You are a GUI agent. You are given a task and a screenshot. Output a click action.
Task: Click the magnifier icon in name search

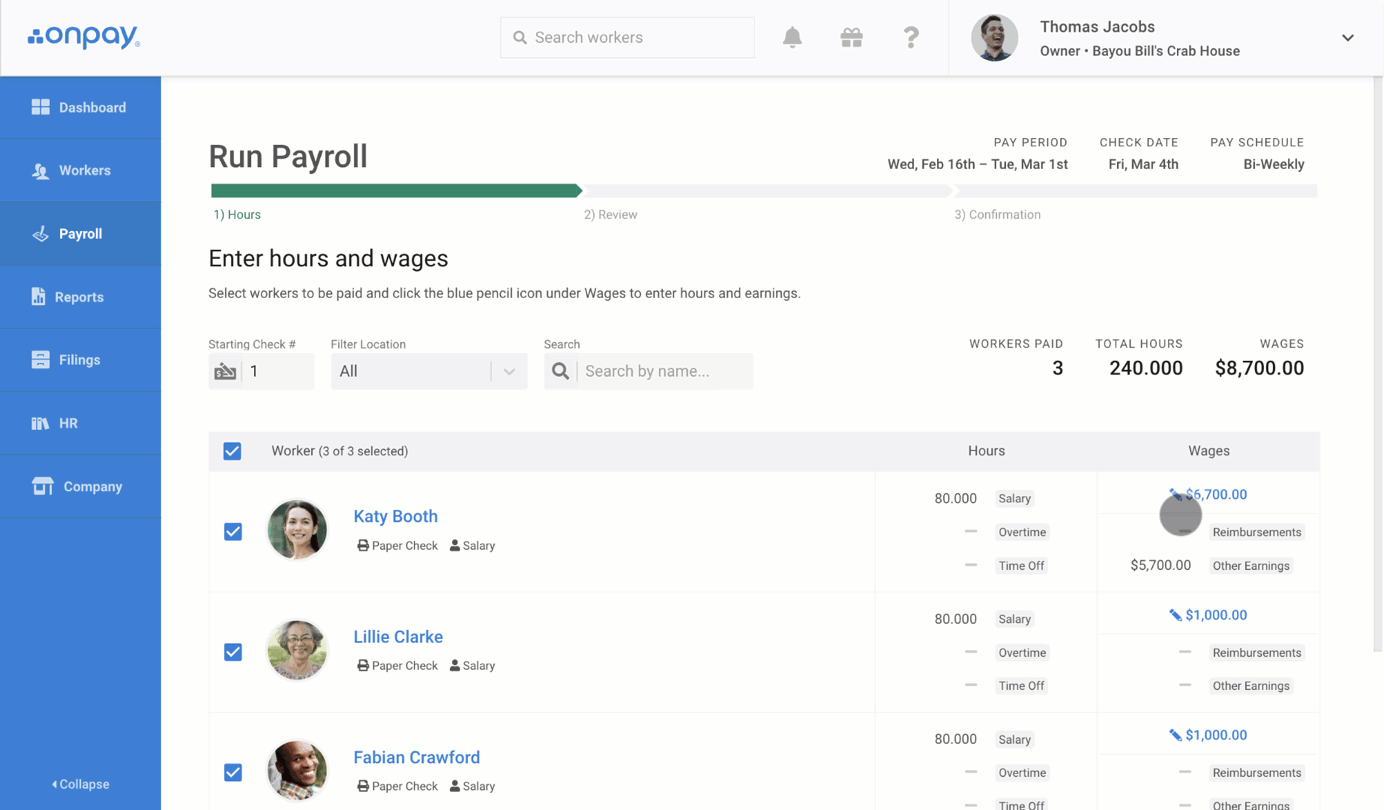560,372
